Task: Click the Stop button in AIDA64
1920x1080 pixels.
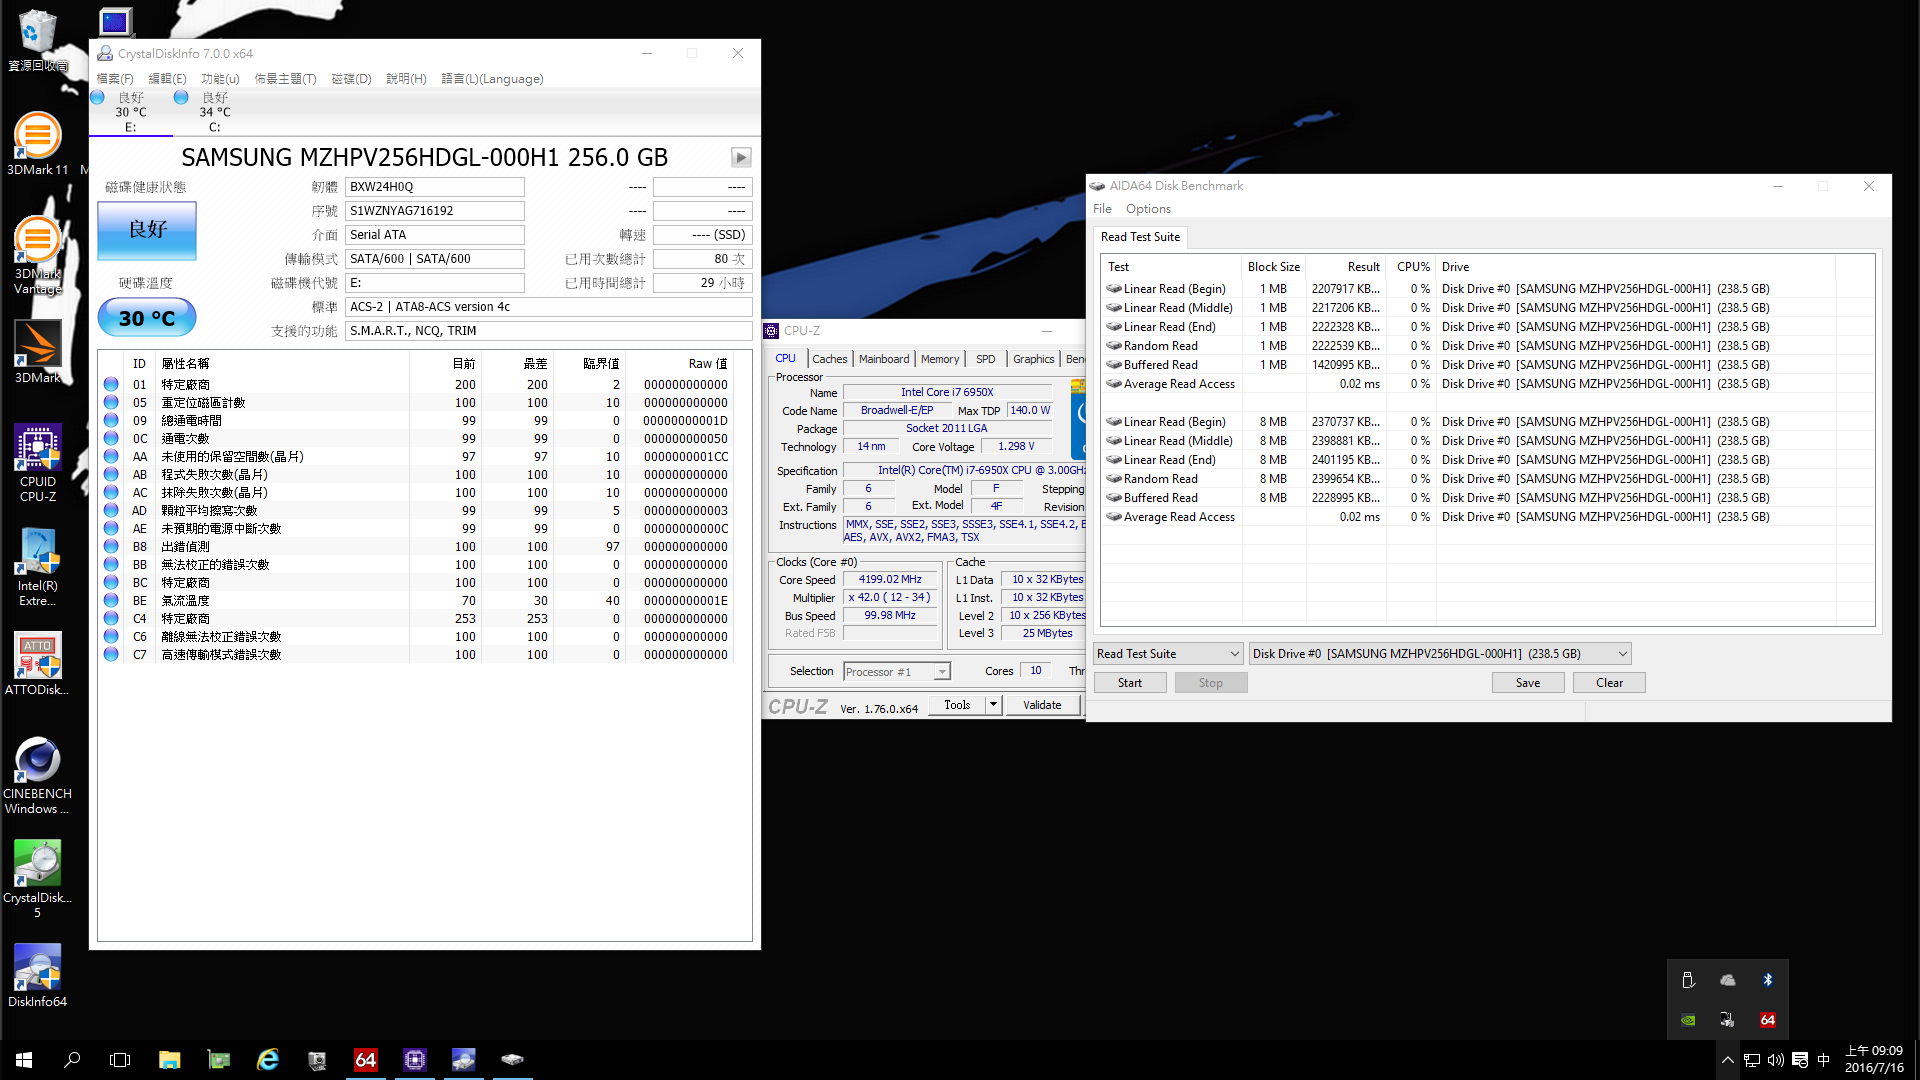Action: (1211, 683)
